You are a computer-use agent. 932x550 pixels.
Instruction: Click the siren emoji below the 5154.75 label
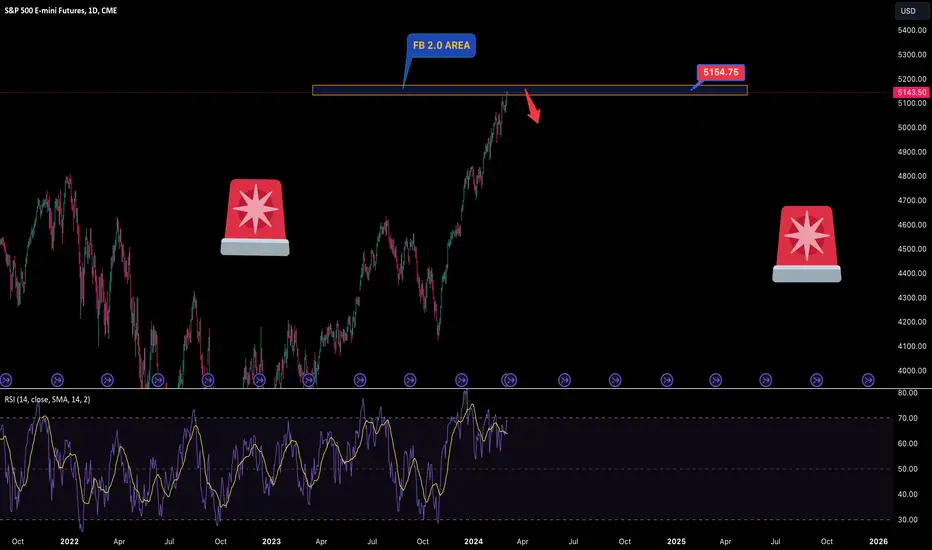807,244
